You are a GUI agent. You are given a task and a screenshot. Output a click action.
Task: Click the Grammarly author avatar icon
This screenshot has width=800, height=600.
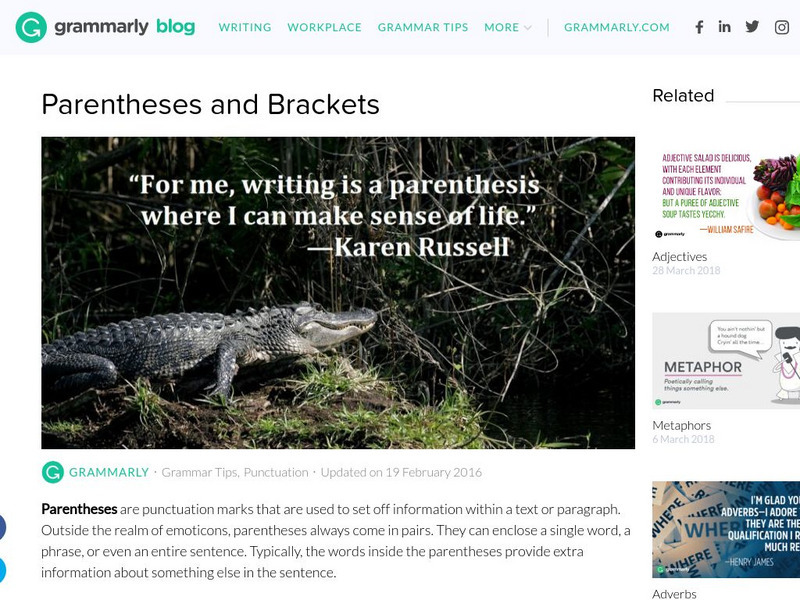53,472
